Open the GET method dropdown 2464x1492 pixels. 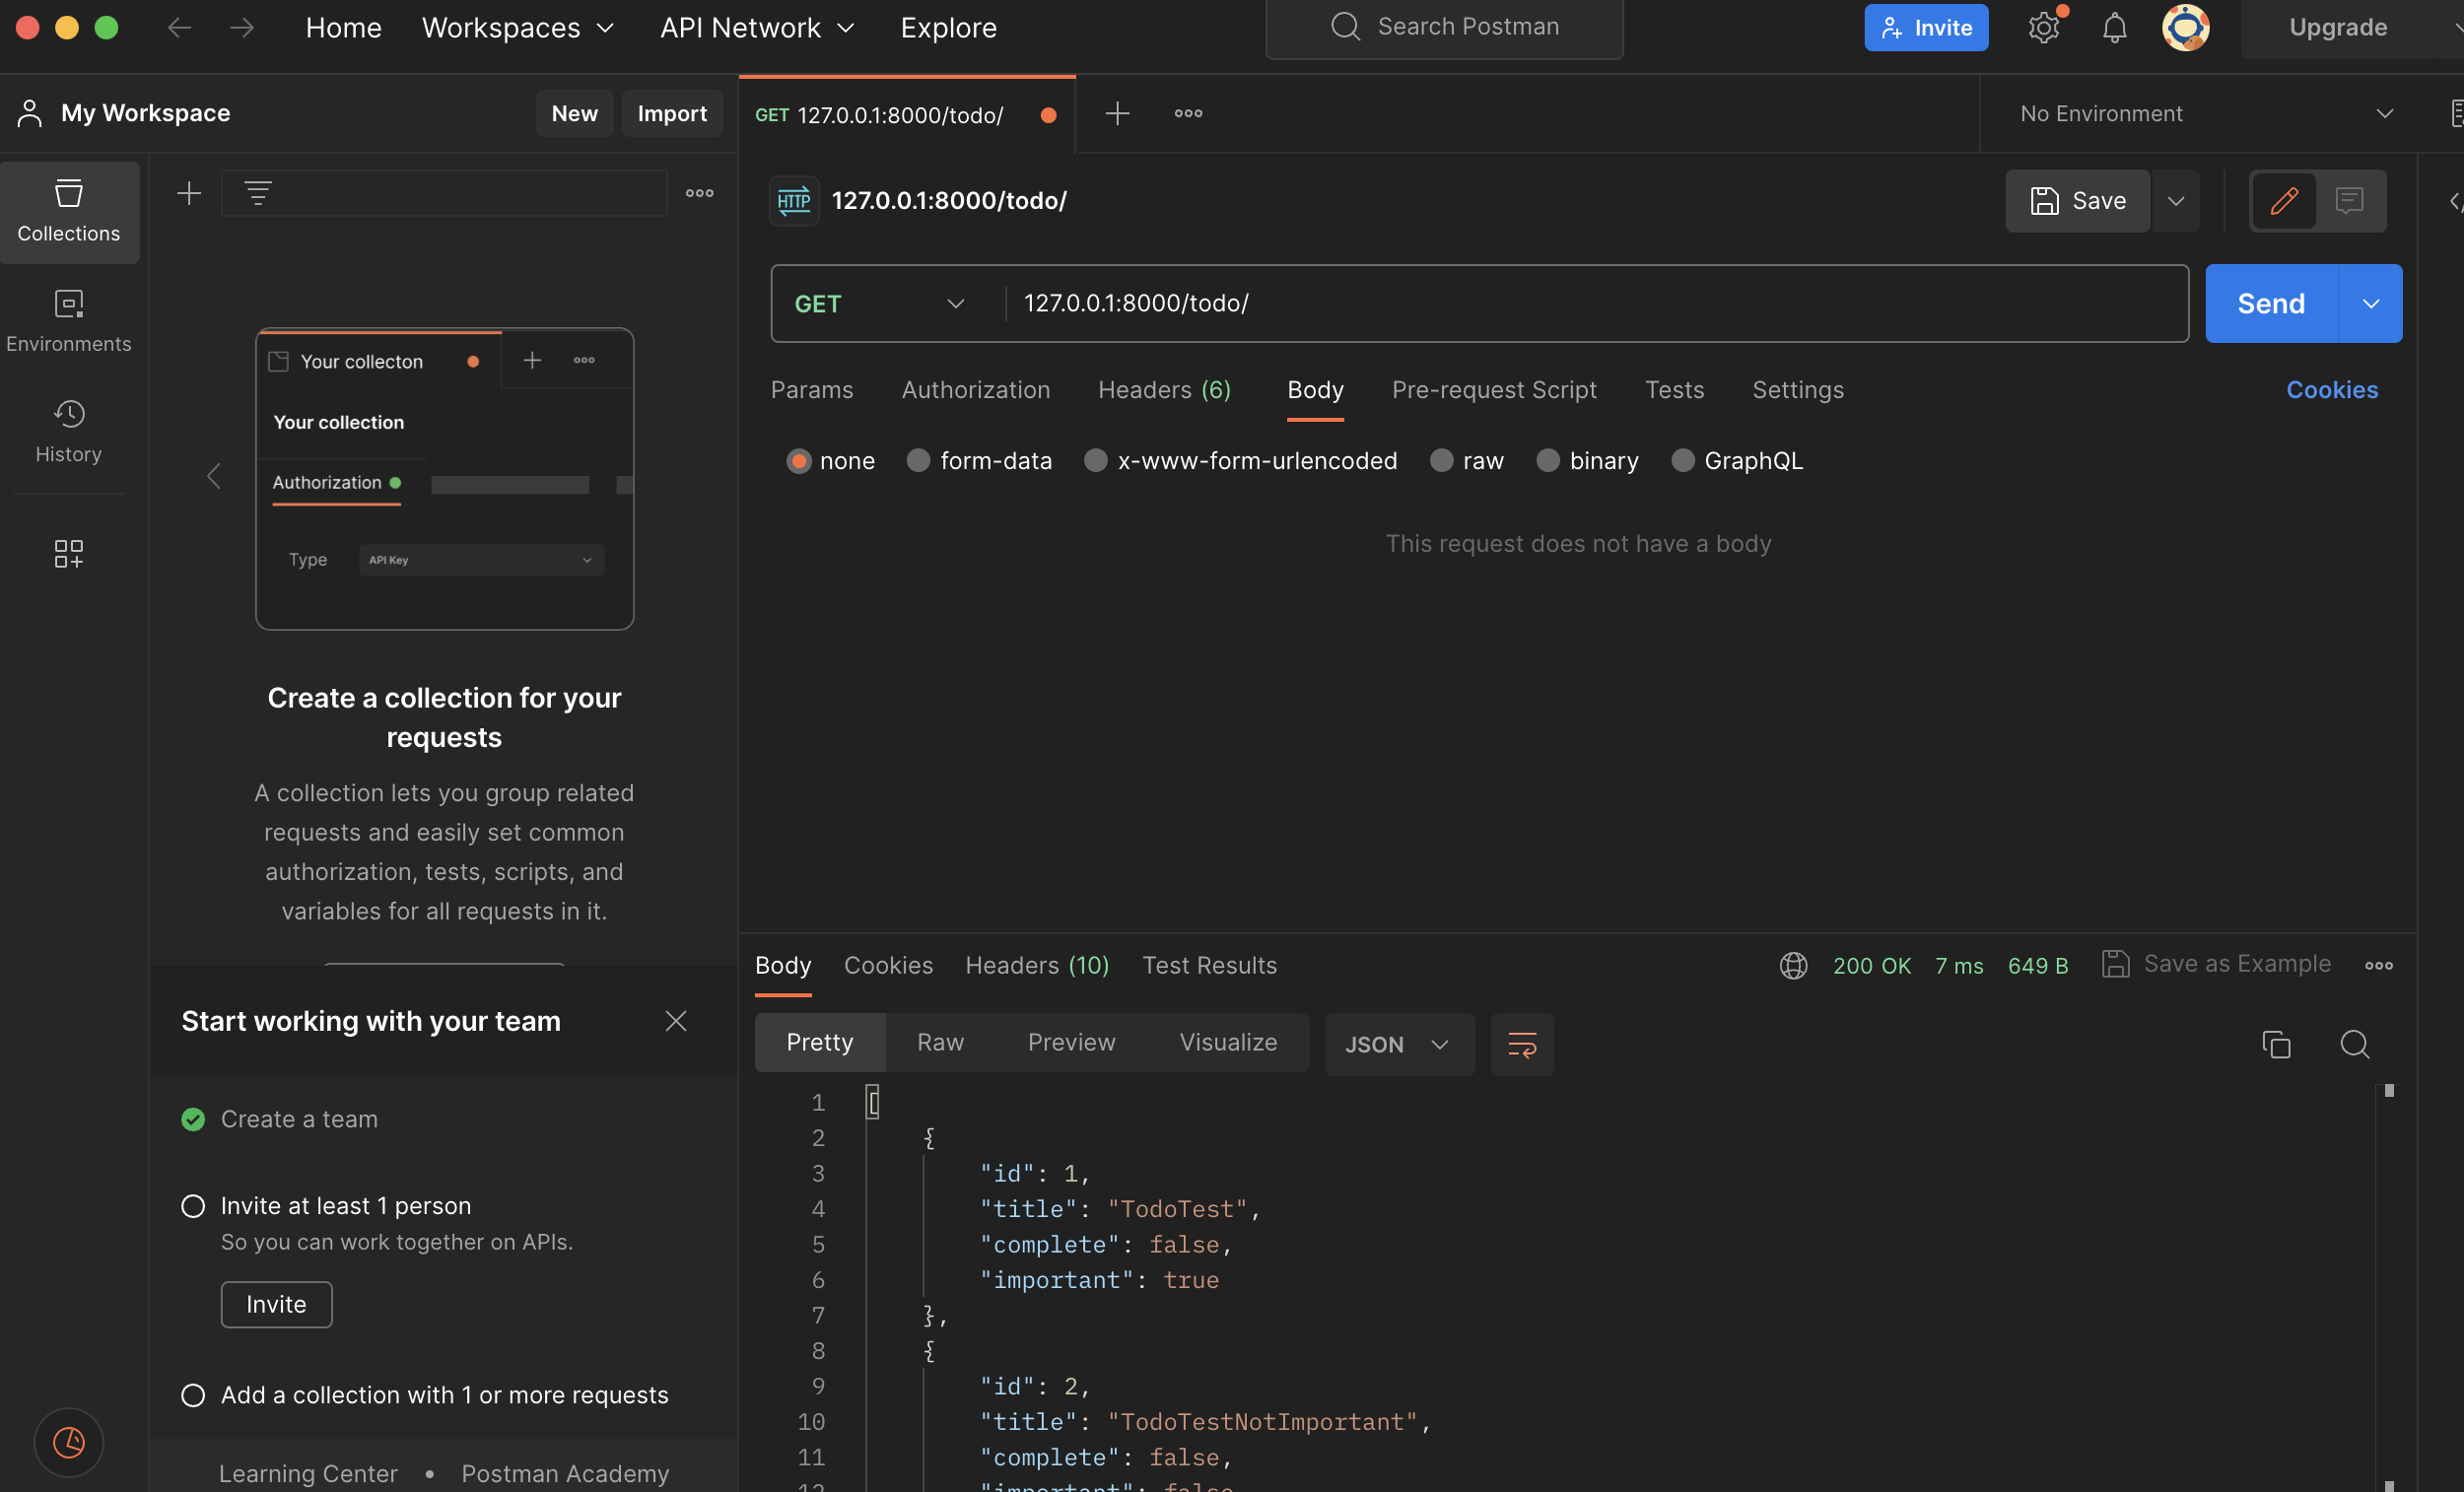click(880, 304)
